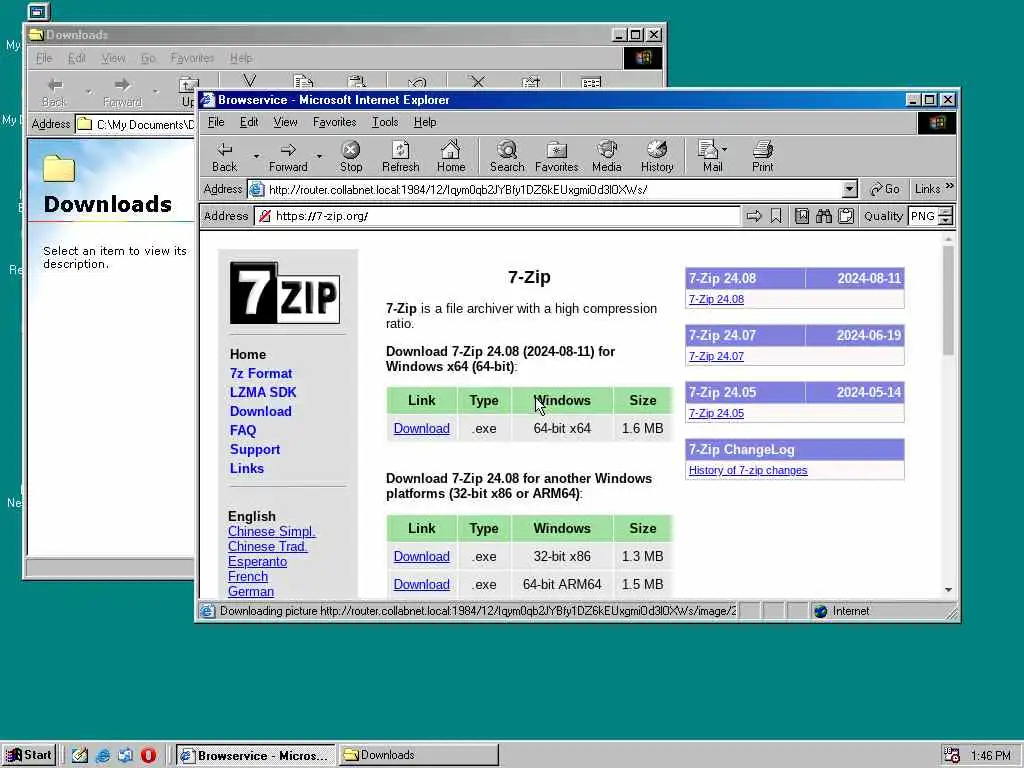This screenshot has width=1024, height=768.
Task: Open the File menu in Internet Explorer
Action: coord(216,122)
